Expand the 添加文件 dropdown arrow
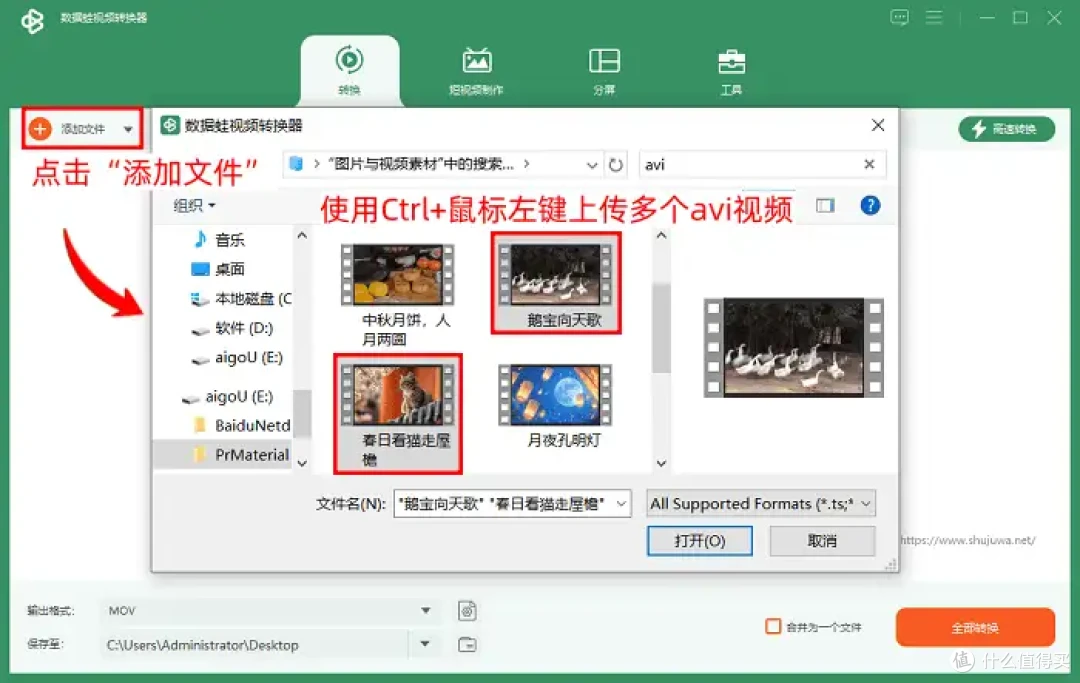This screenshot has height=683, width=1080. tap(128, 129)
